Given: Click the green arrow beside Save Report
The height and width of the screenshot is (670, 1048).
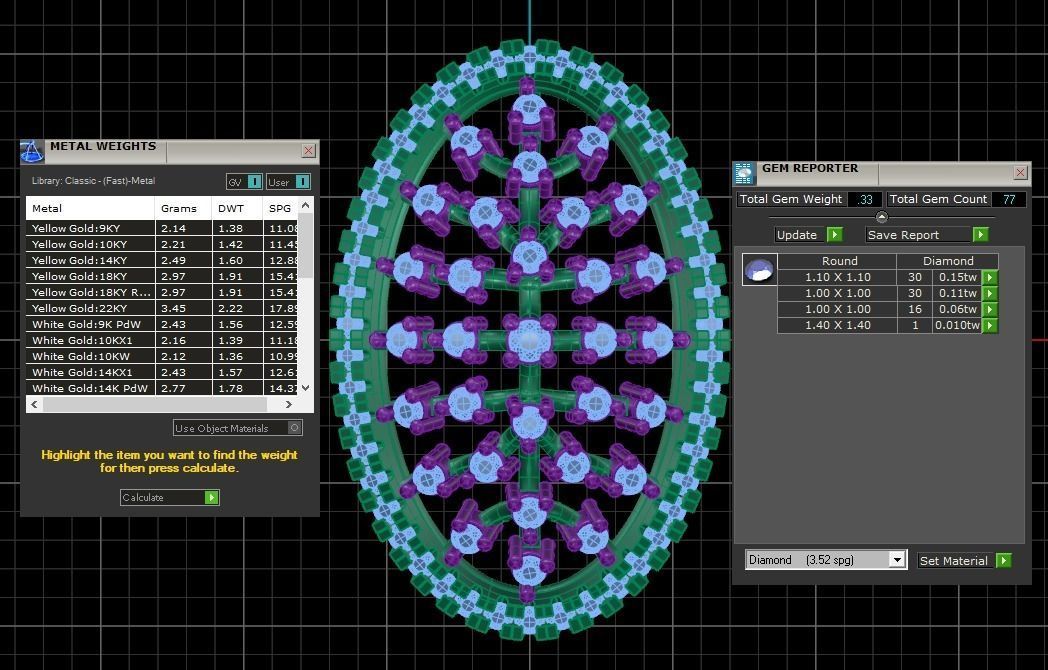Looking at the screenshot, I should point(980,235).
